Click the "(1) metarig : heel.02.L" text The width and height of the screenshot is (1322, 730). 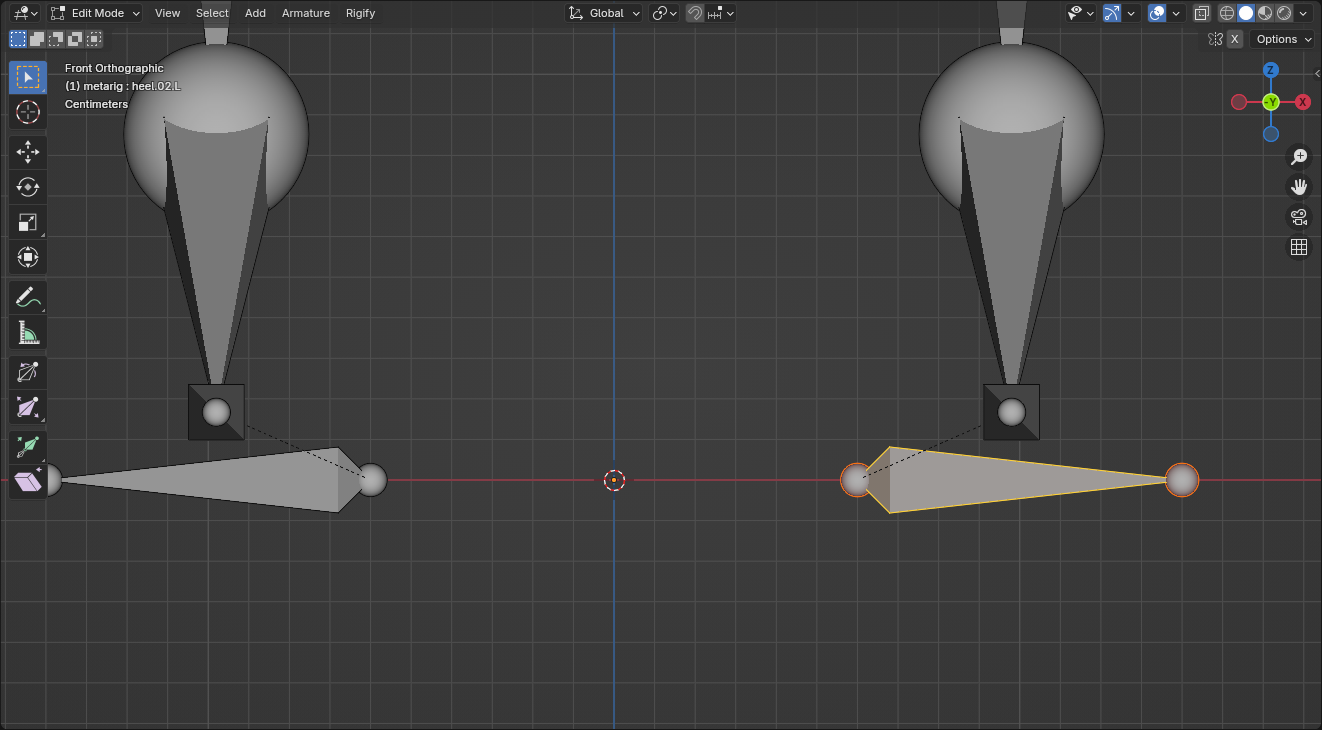coord(123,86)
